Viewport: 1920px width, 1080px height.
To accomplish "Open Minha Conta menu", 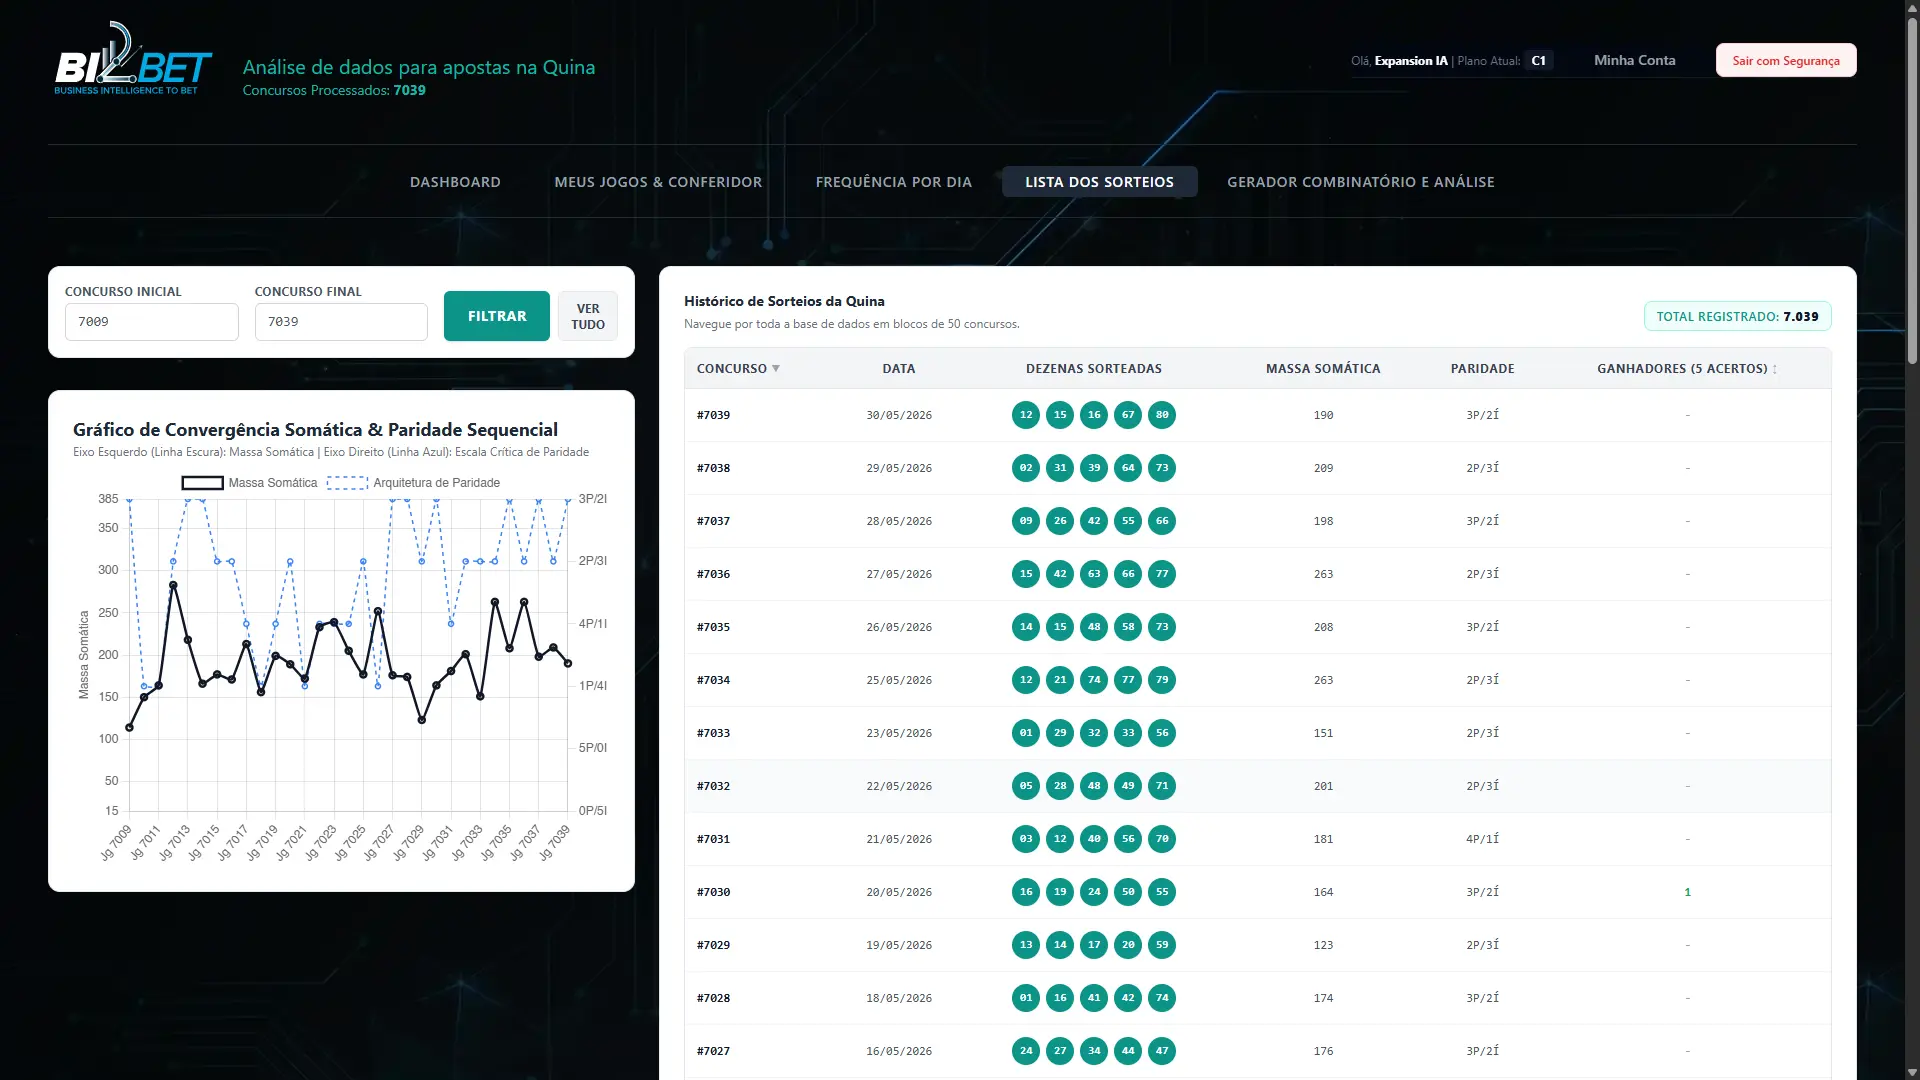I will point(1634,60).
